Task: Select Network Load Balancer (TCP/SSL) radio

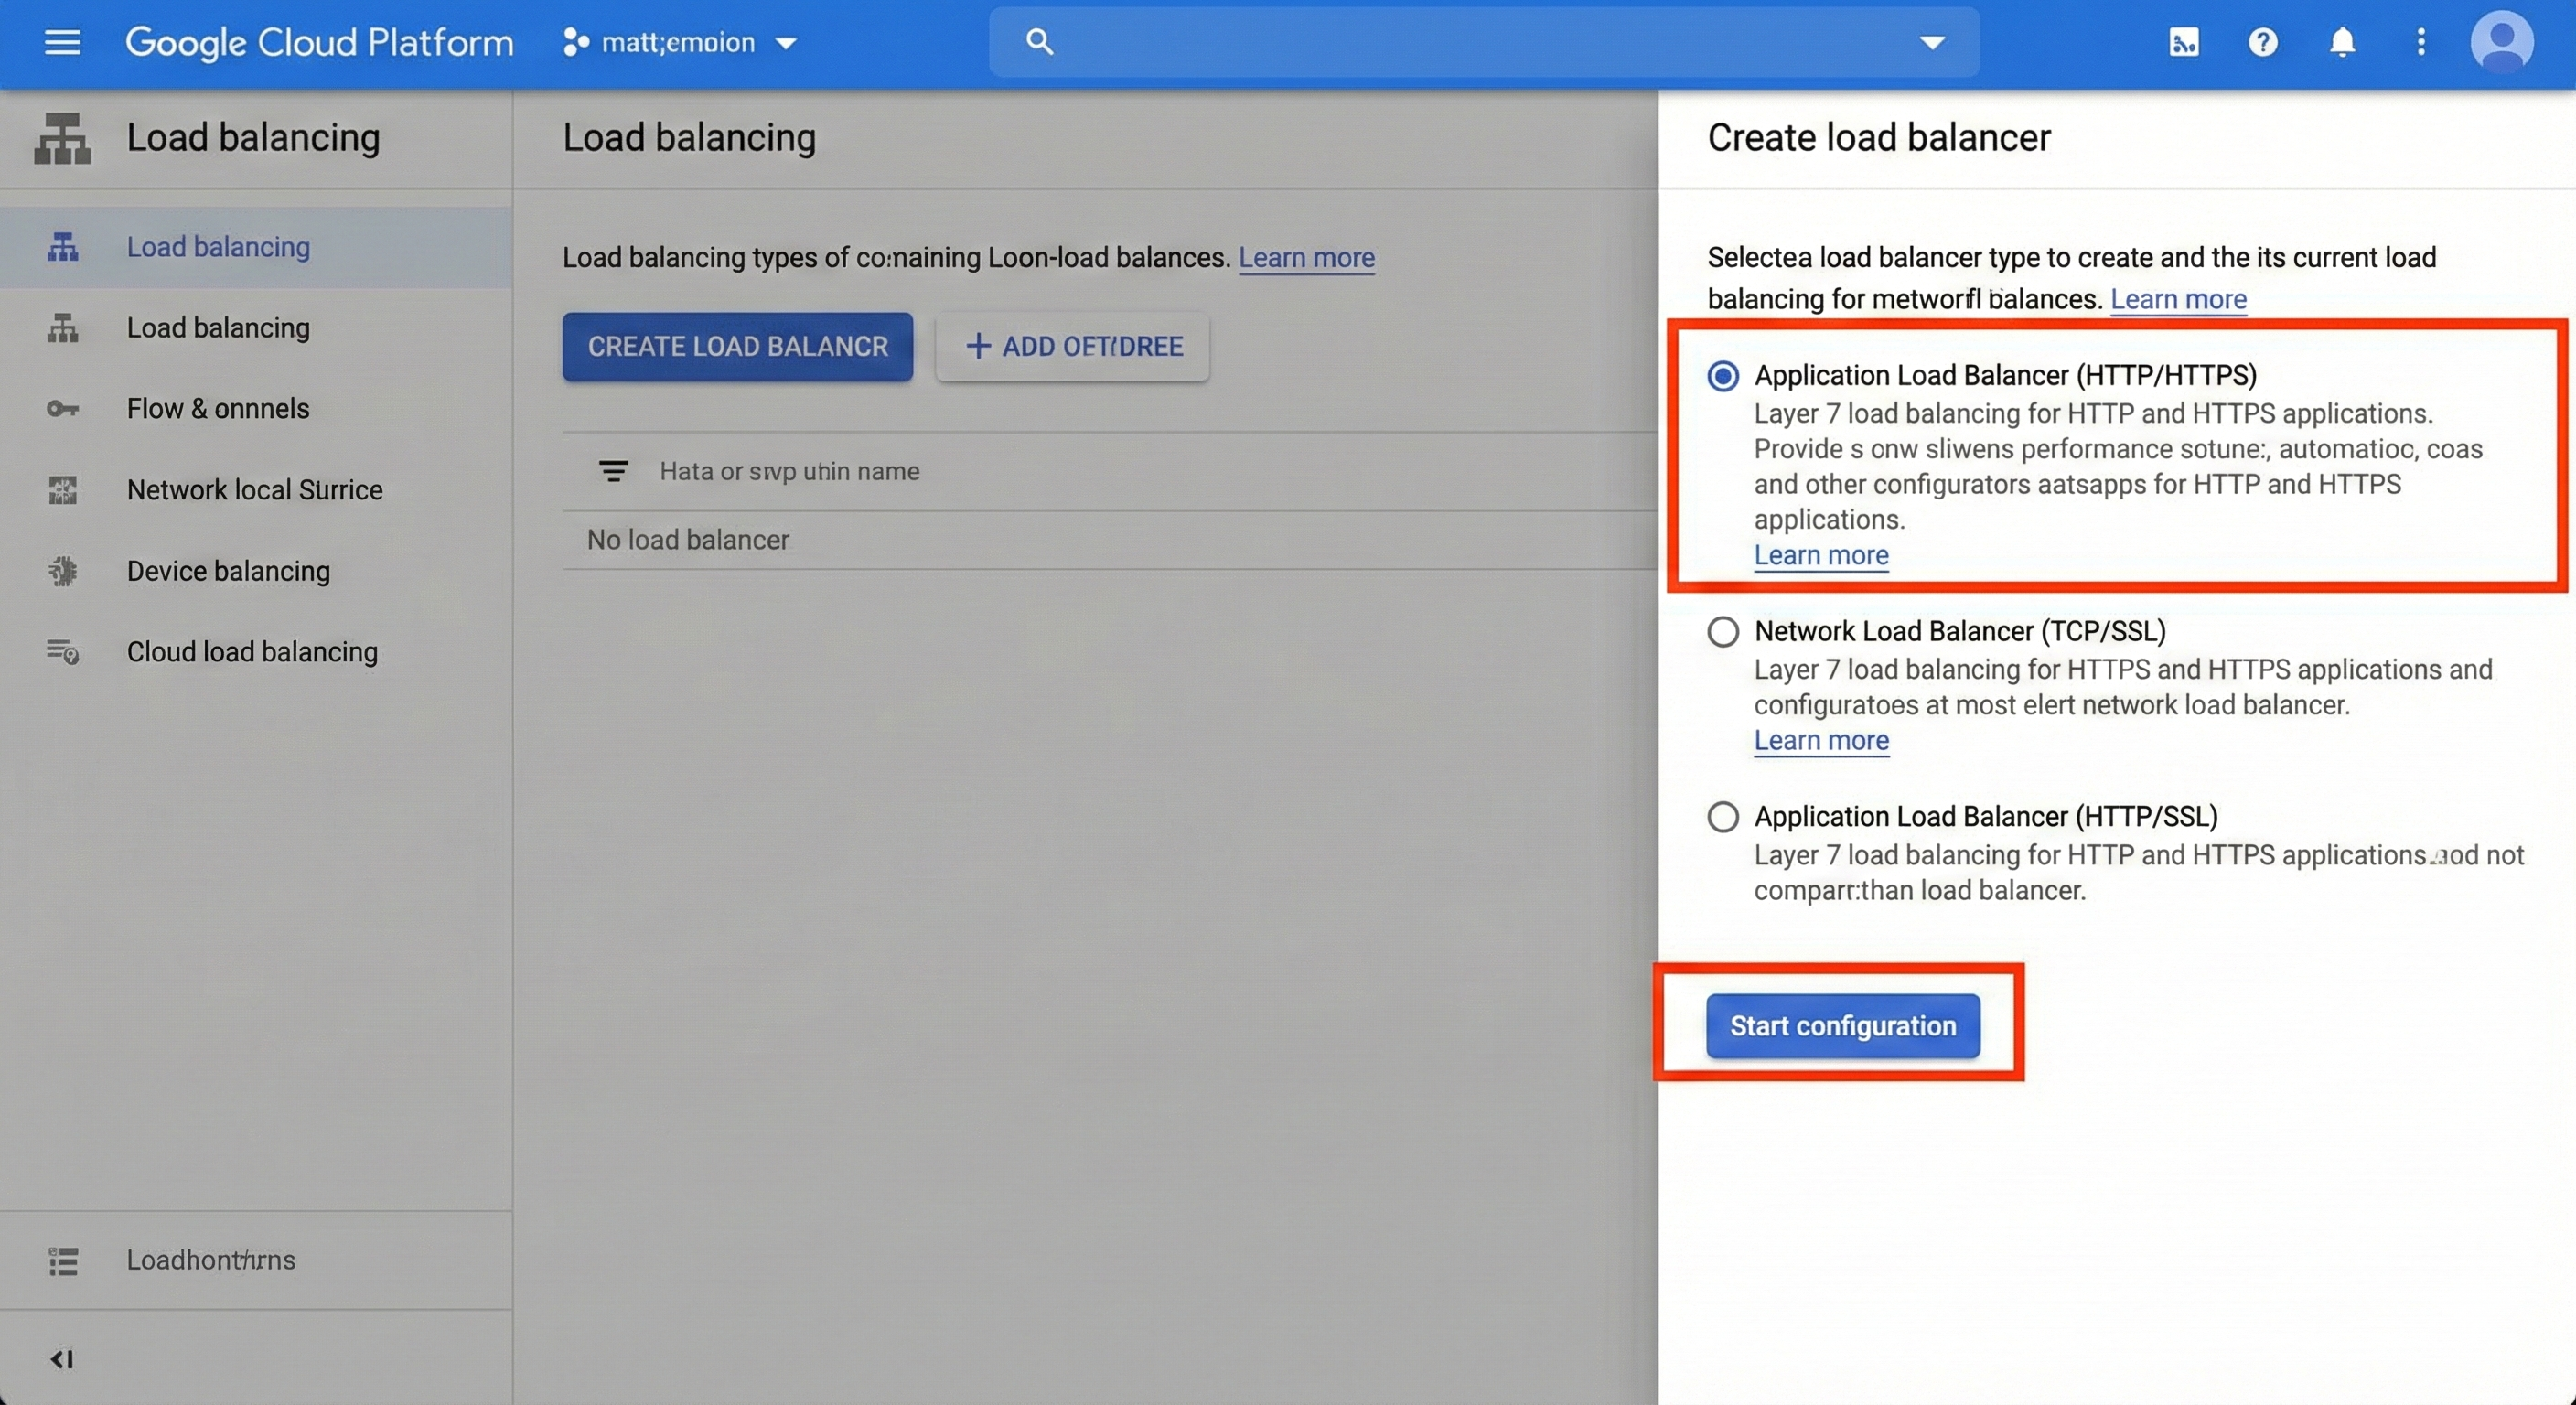Action: 1723,632
